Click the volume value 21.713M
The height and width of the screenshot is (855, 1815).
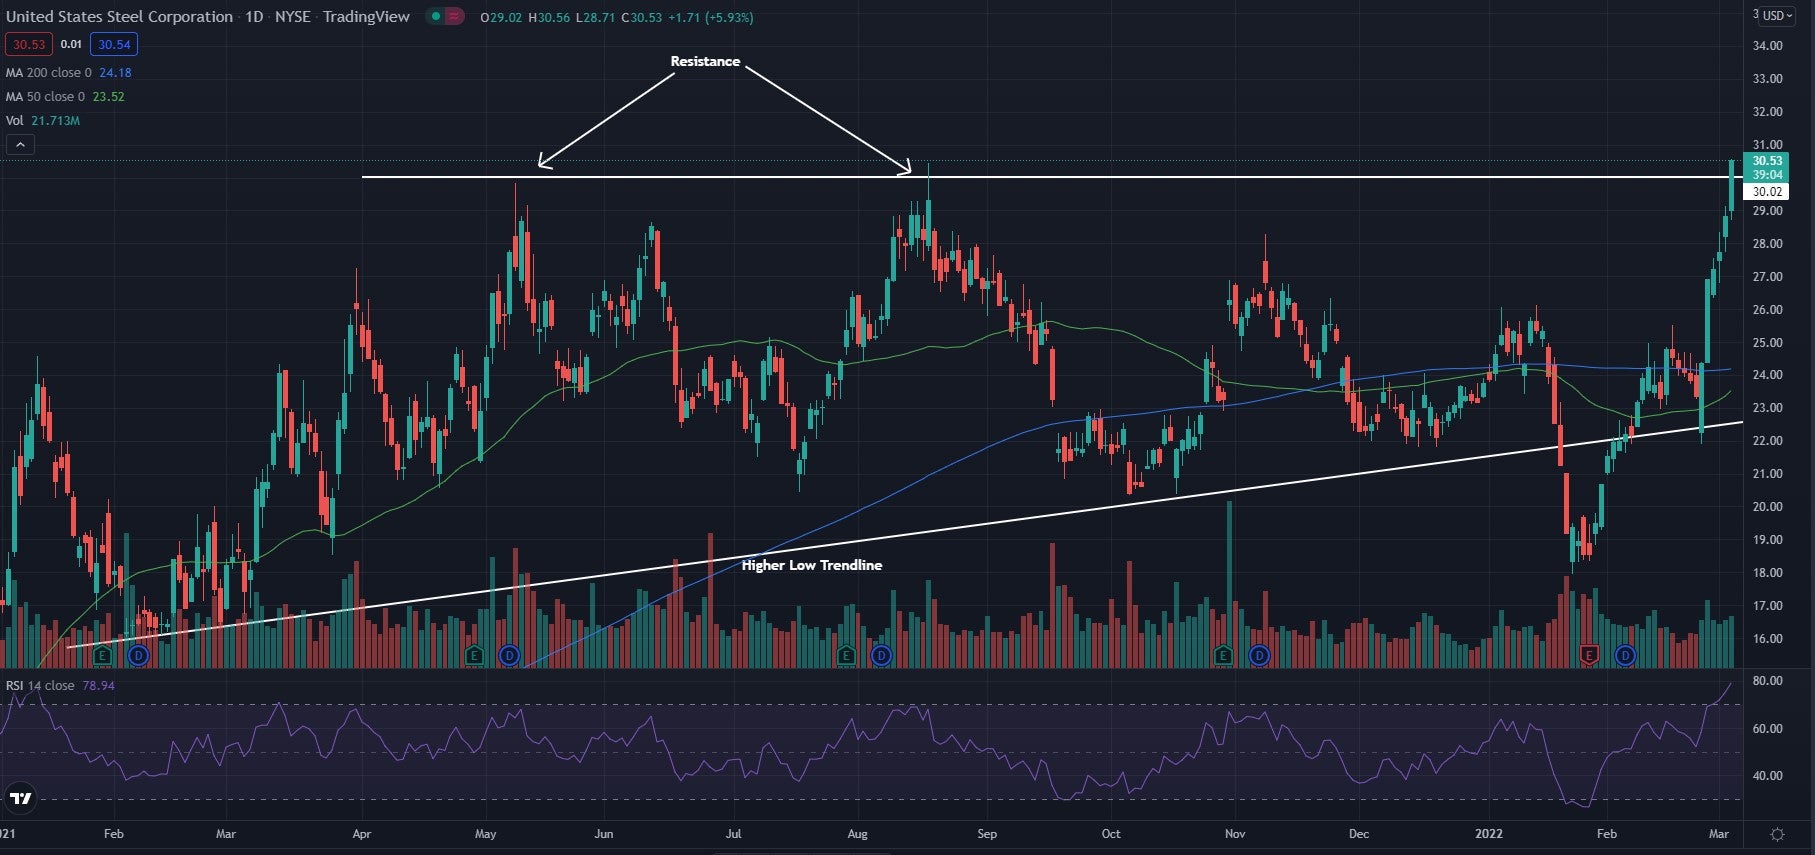click(x=56, y=121)
